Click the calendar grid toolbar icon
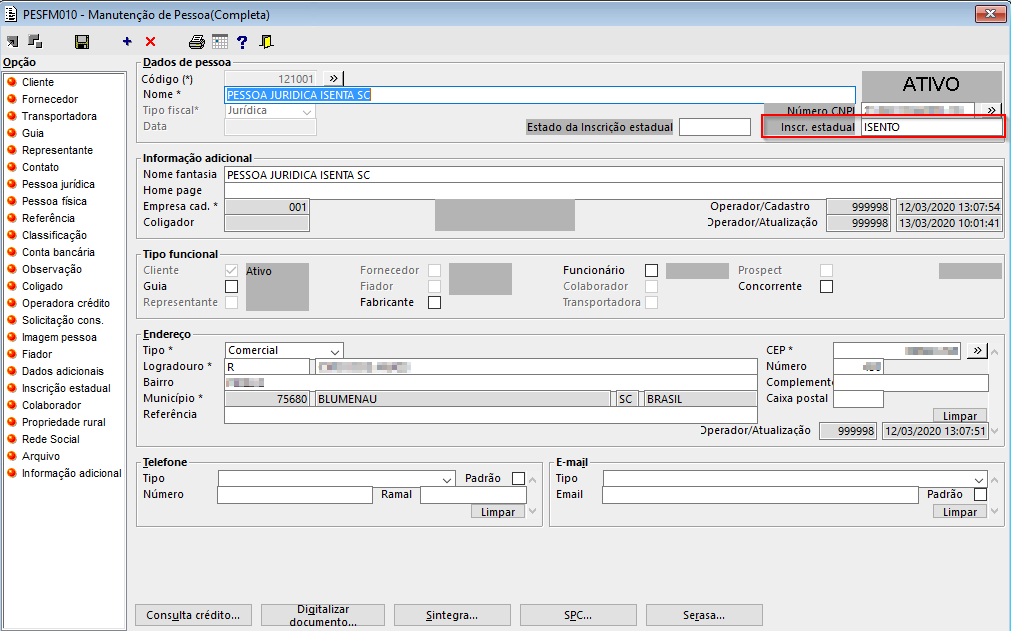Viewport: 1011px width, 631px height. [x=220, y=42]
